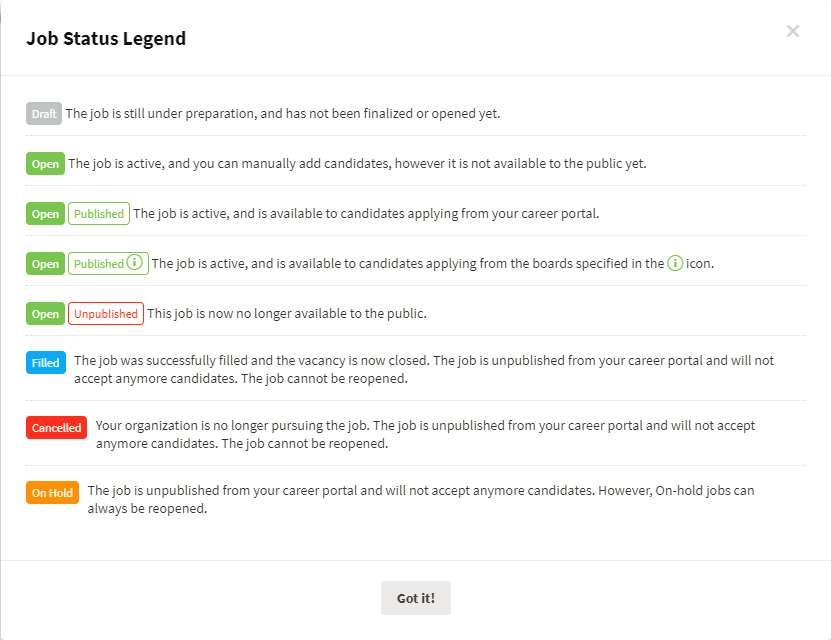Click the Open badge next to Unpublished
Viewport: 831px width, 640px height.
click(46, 314)
